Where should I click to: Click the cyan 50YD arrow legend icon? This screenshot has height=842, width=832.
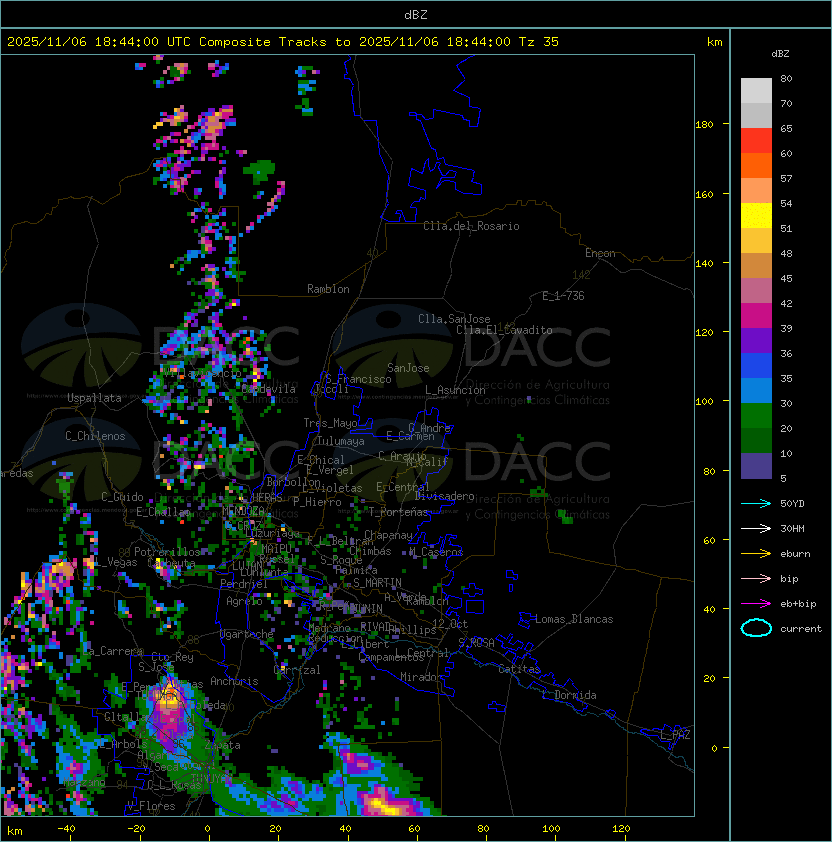coord(756,503)
